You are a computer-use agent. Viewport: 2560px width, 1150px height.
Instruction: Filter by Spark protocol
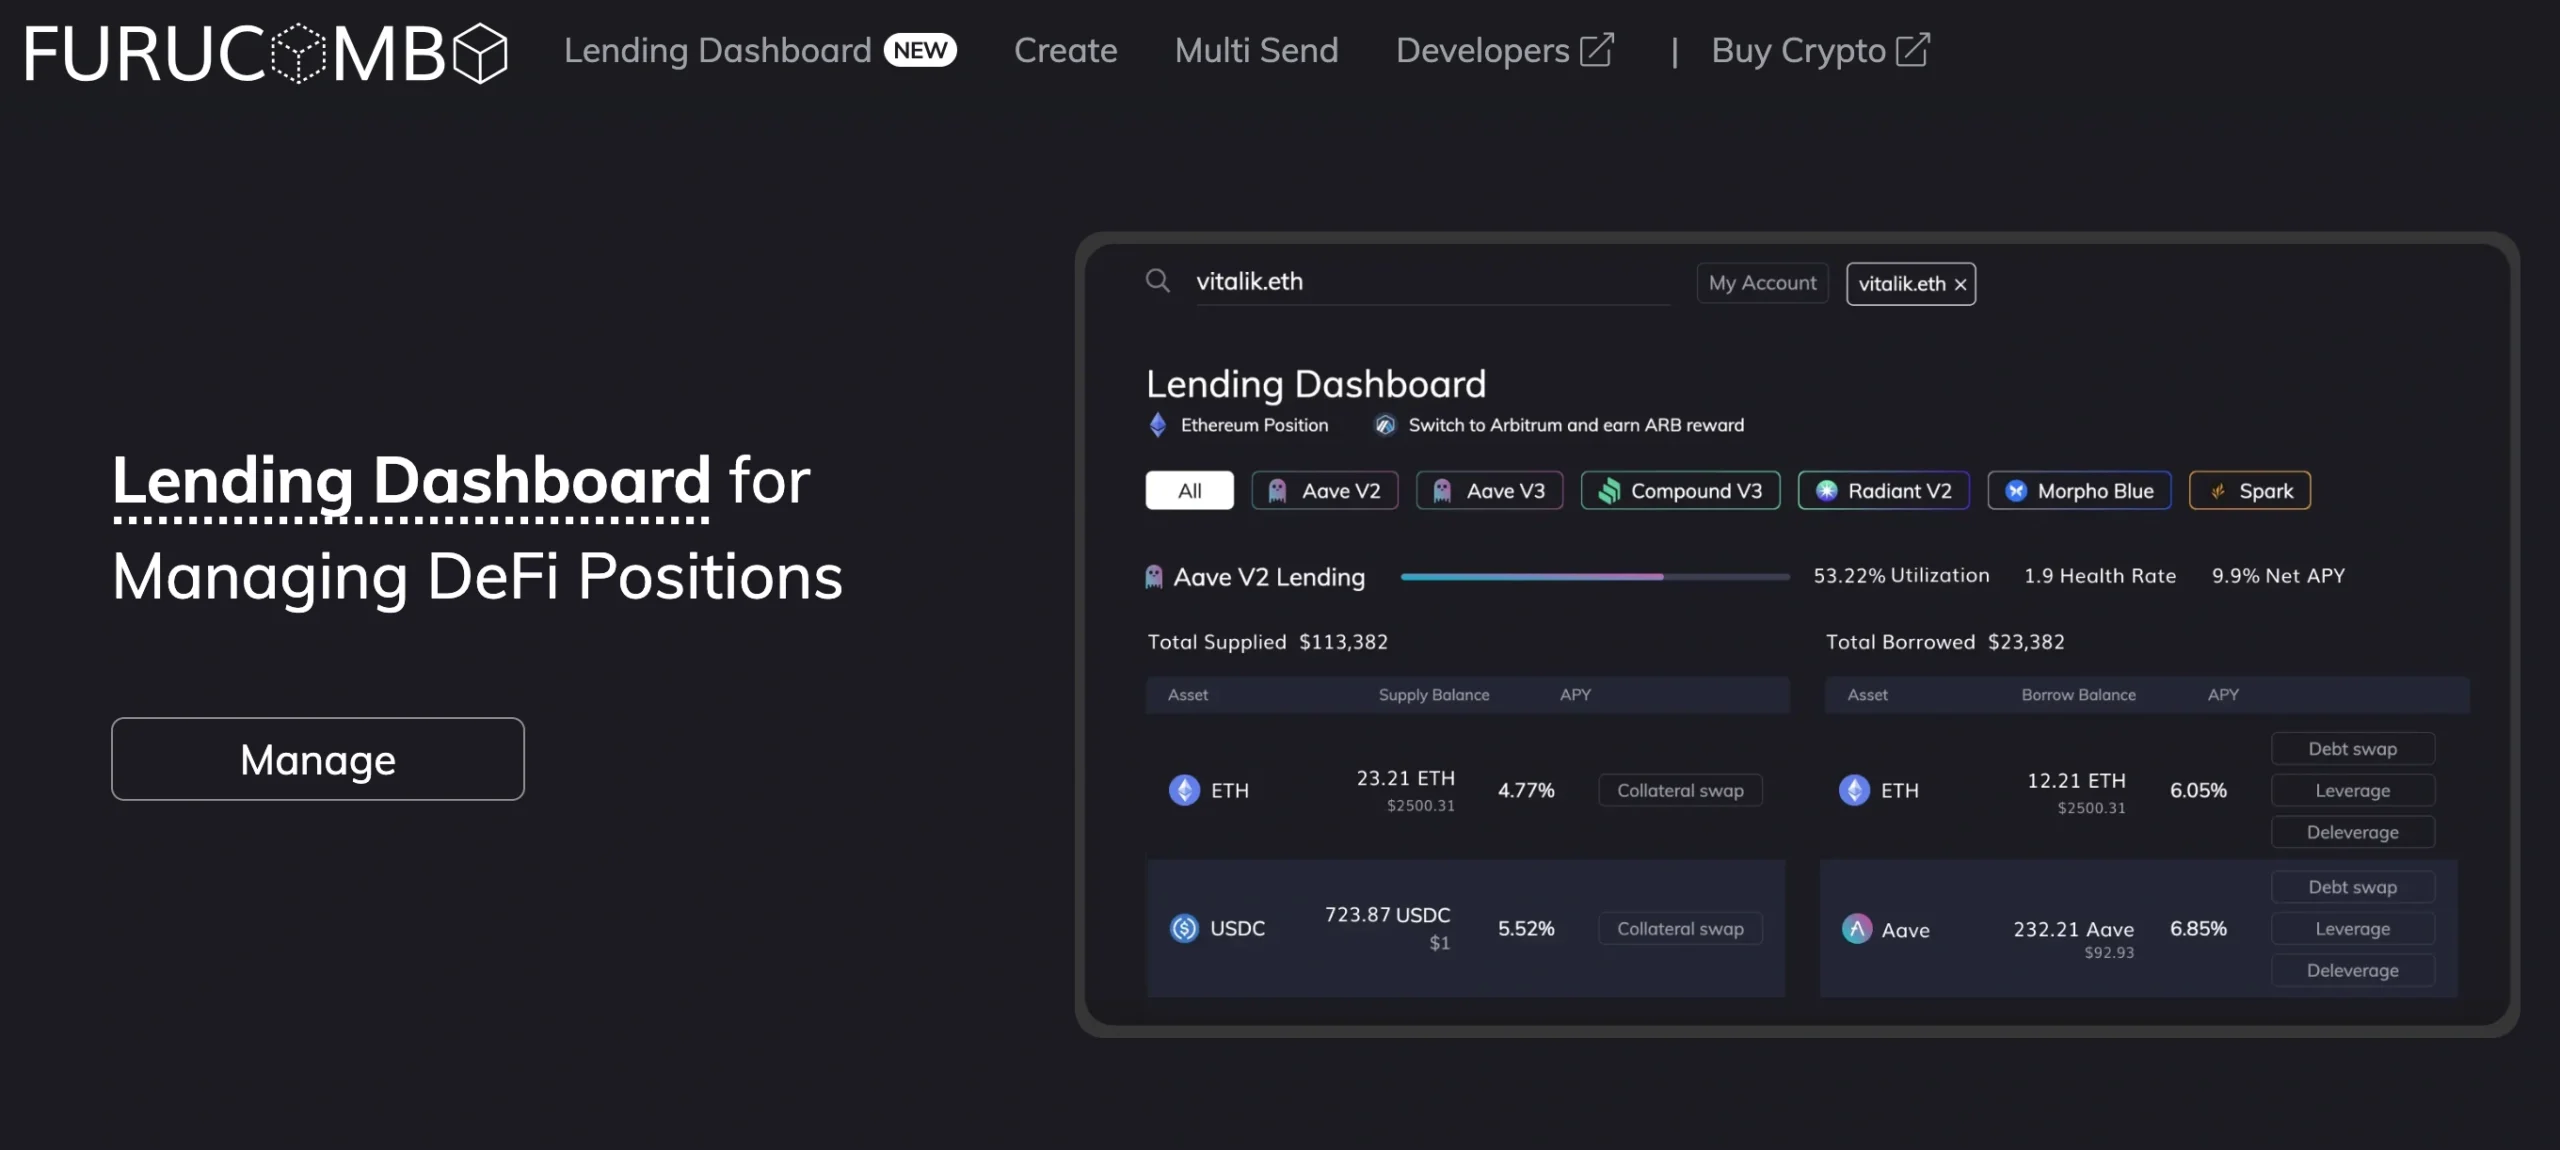pos(2249,490)
